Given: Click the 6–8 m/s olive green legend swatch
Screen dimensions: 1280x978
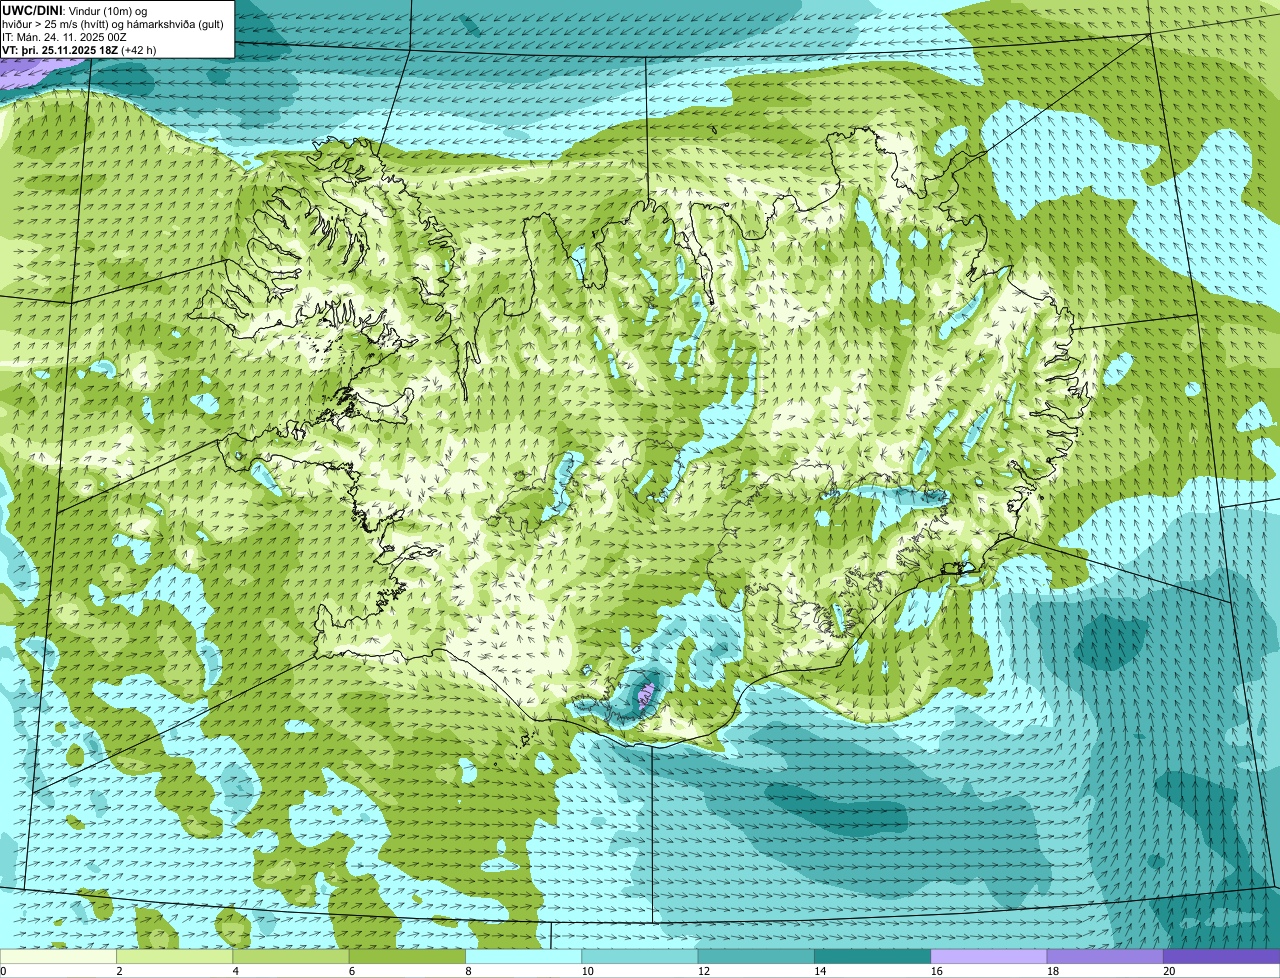Looking at the screenshot, I should point(407,956).
